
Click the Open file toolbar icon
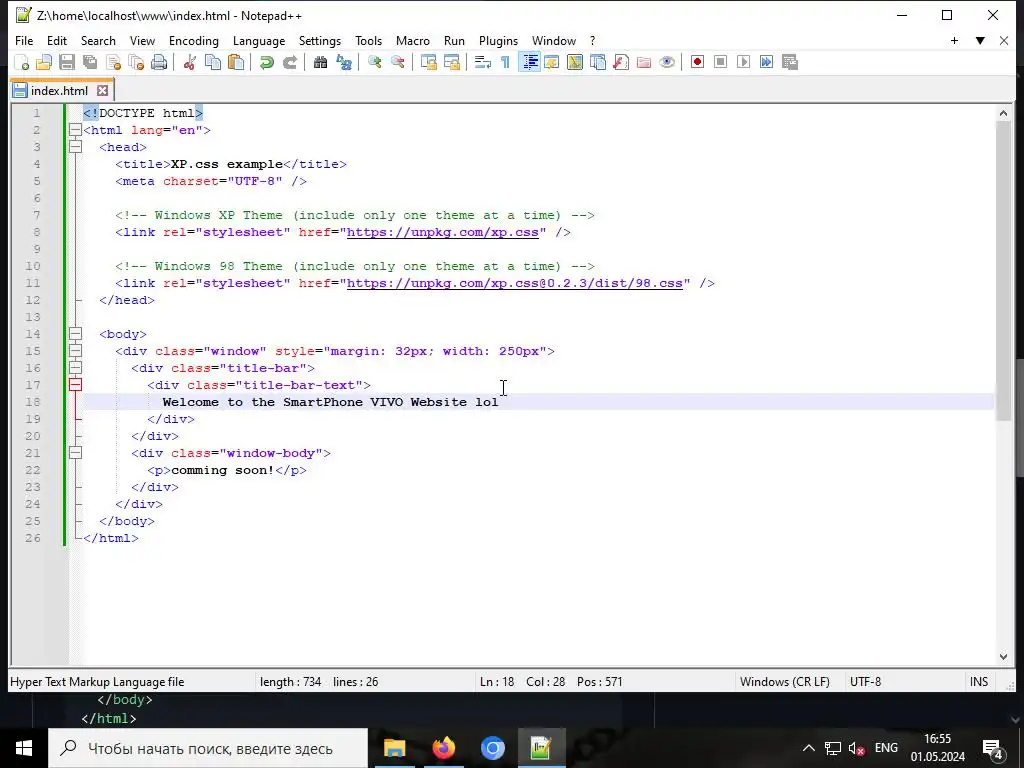click(x=44, y=62)
